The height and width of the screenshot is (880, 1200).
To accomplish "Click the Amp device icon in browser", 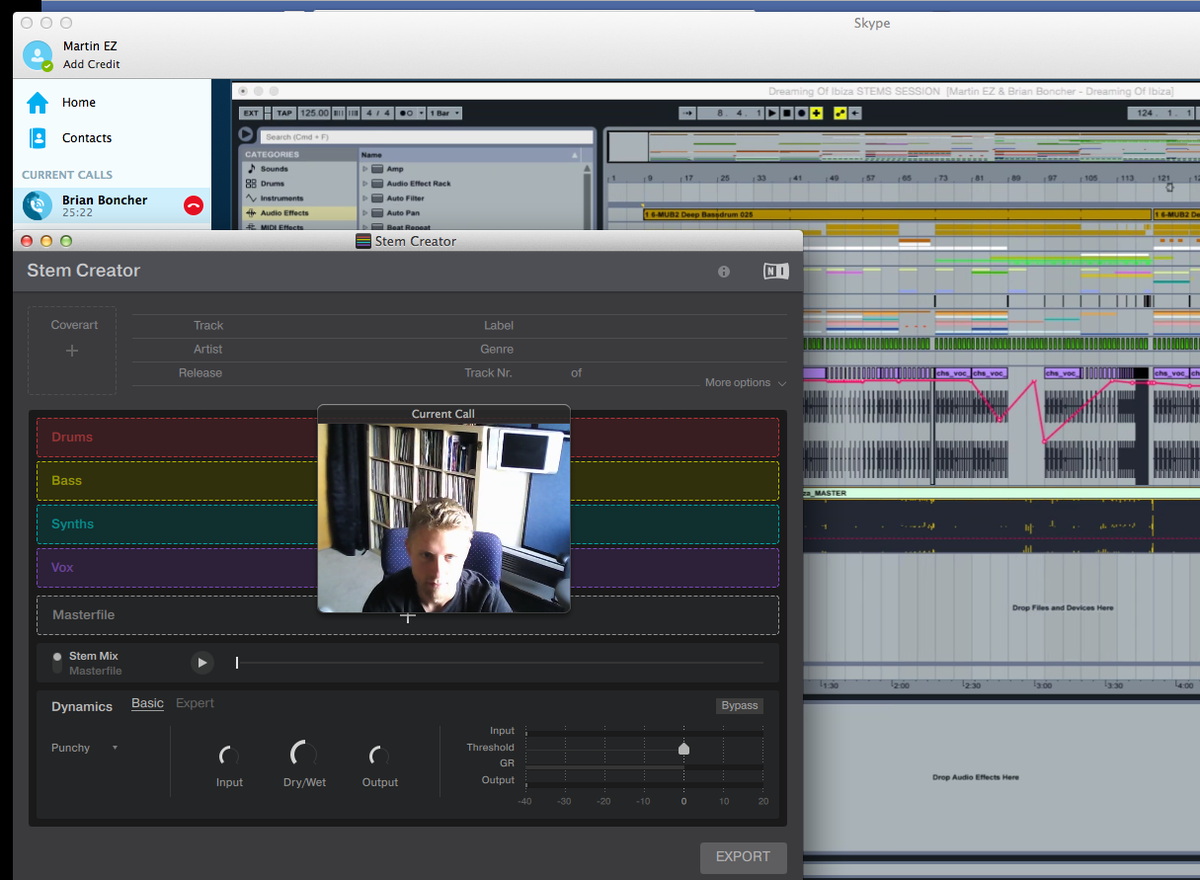I will pyautogui.click(x=379, y=169).
